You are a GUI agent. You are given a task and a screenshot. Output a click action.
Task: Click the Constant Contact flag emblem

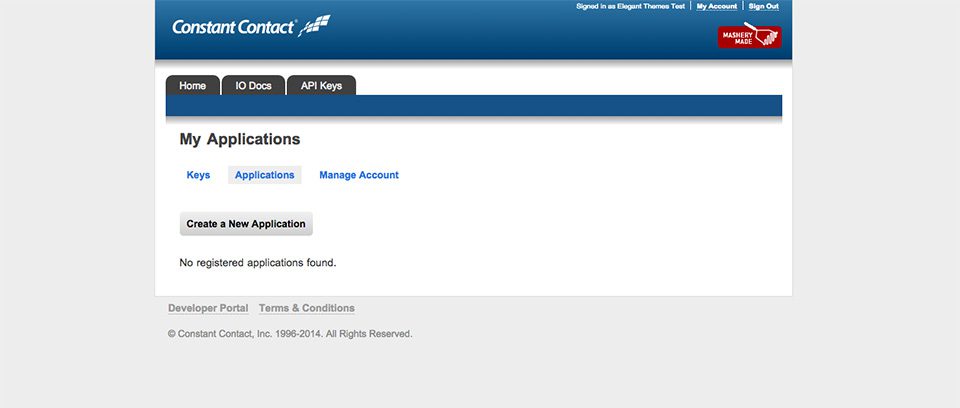pyautogui.click(x=315, y=24)
